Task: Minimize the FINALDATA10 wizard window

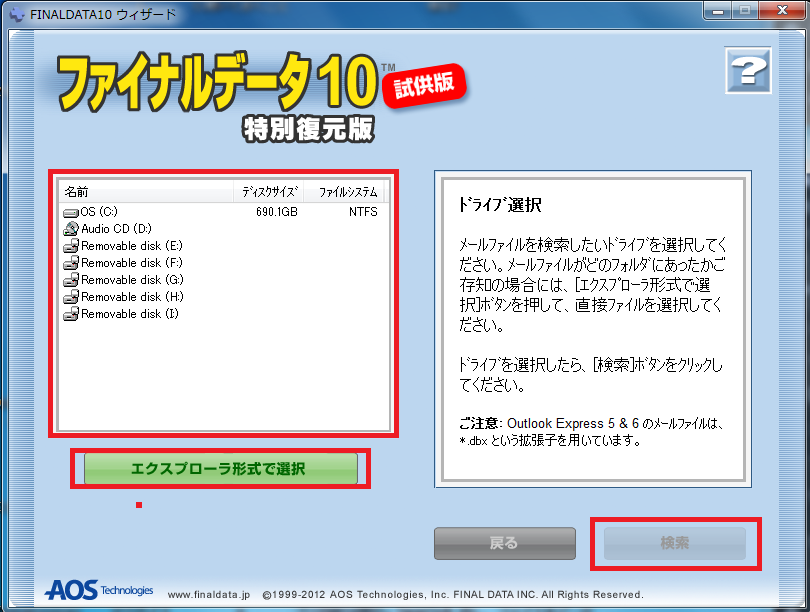Action: [718, 10]
